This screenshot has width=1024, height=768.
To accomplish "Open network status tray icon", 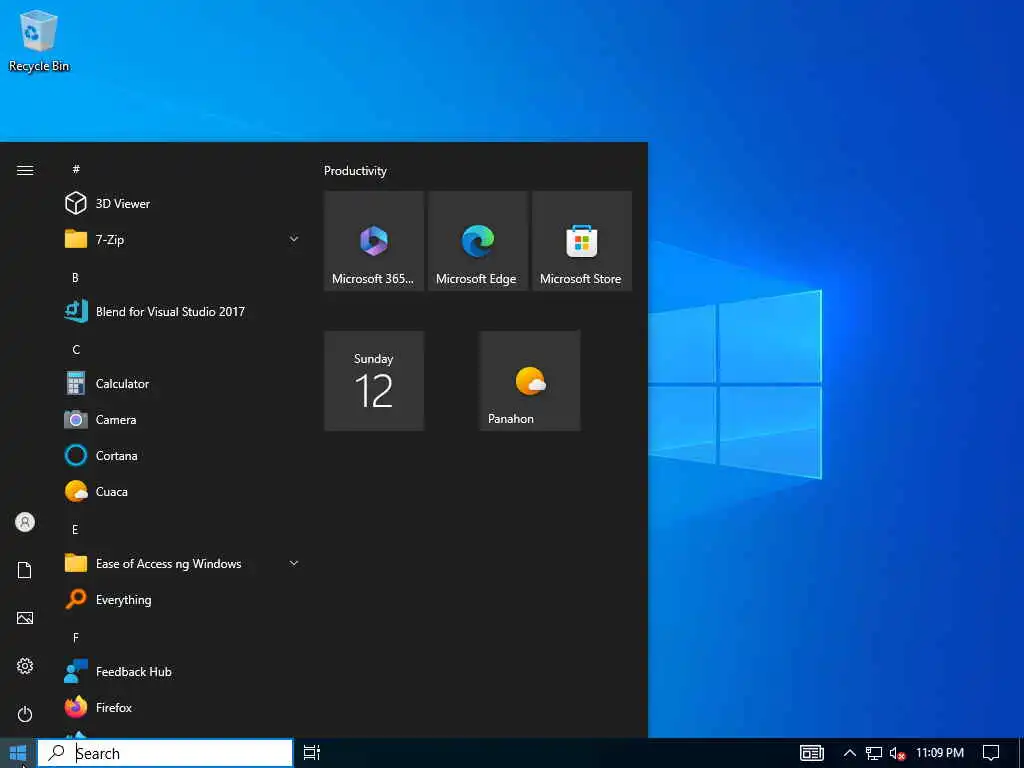I will pyautogui.click(x=874, y=754).
